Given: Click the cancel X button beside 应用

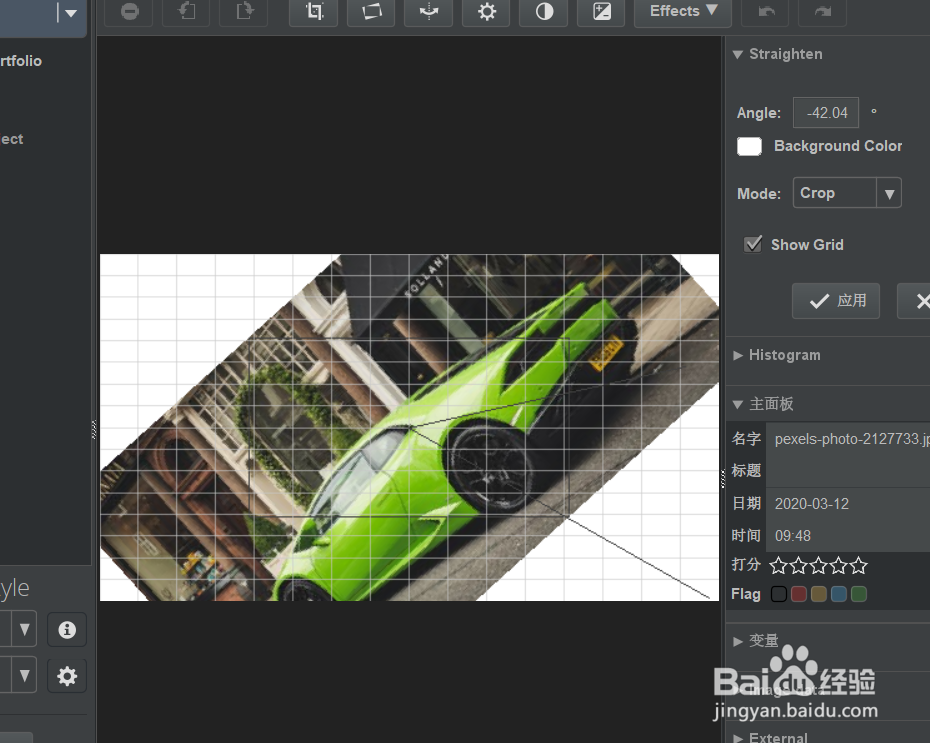Looking at the screenshot, I should [x=916, y=301].
